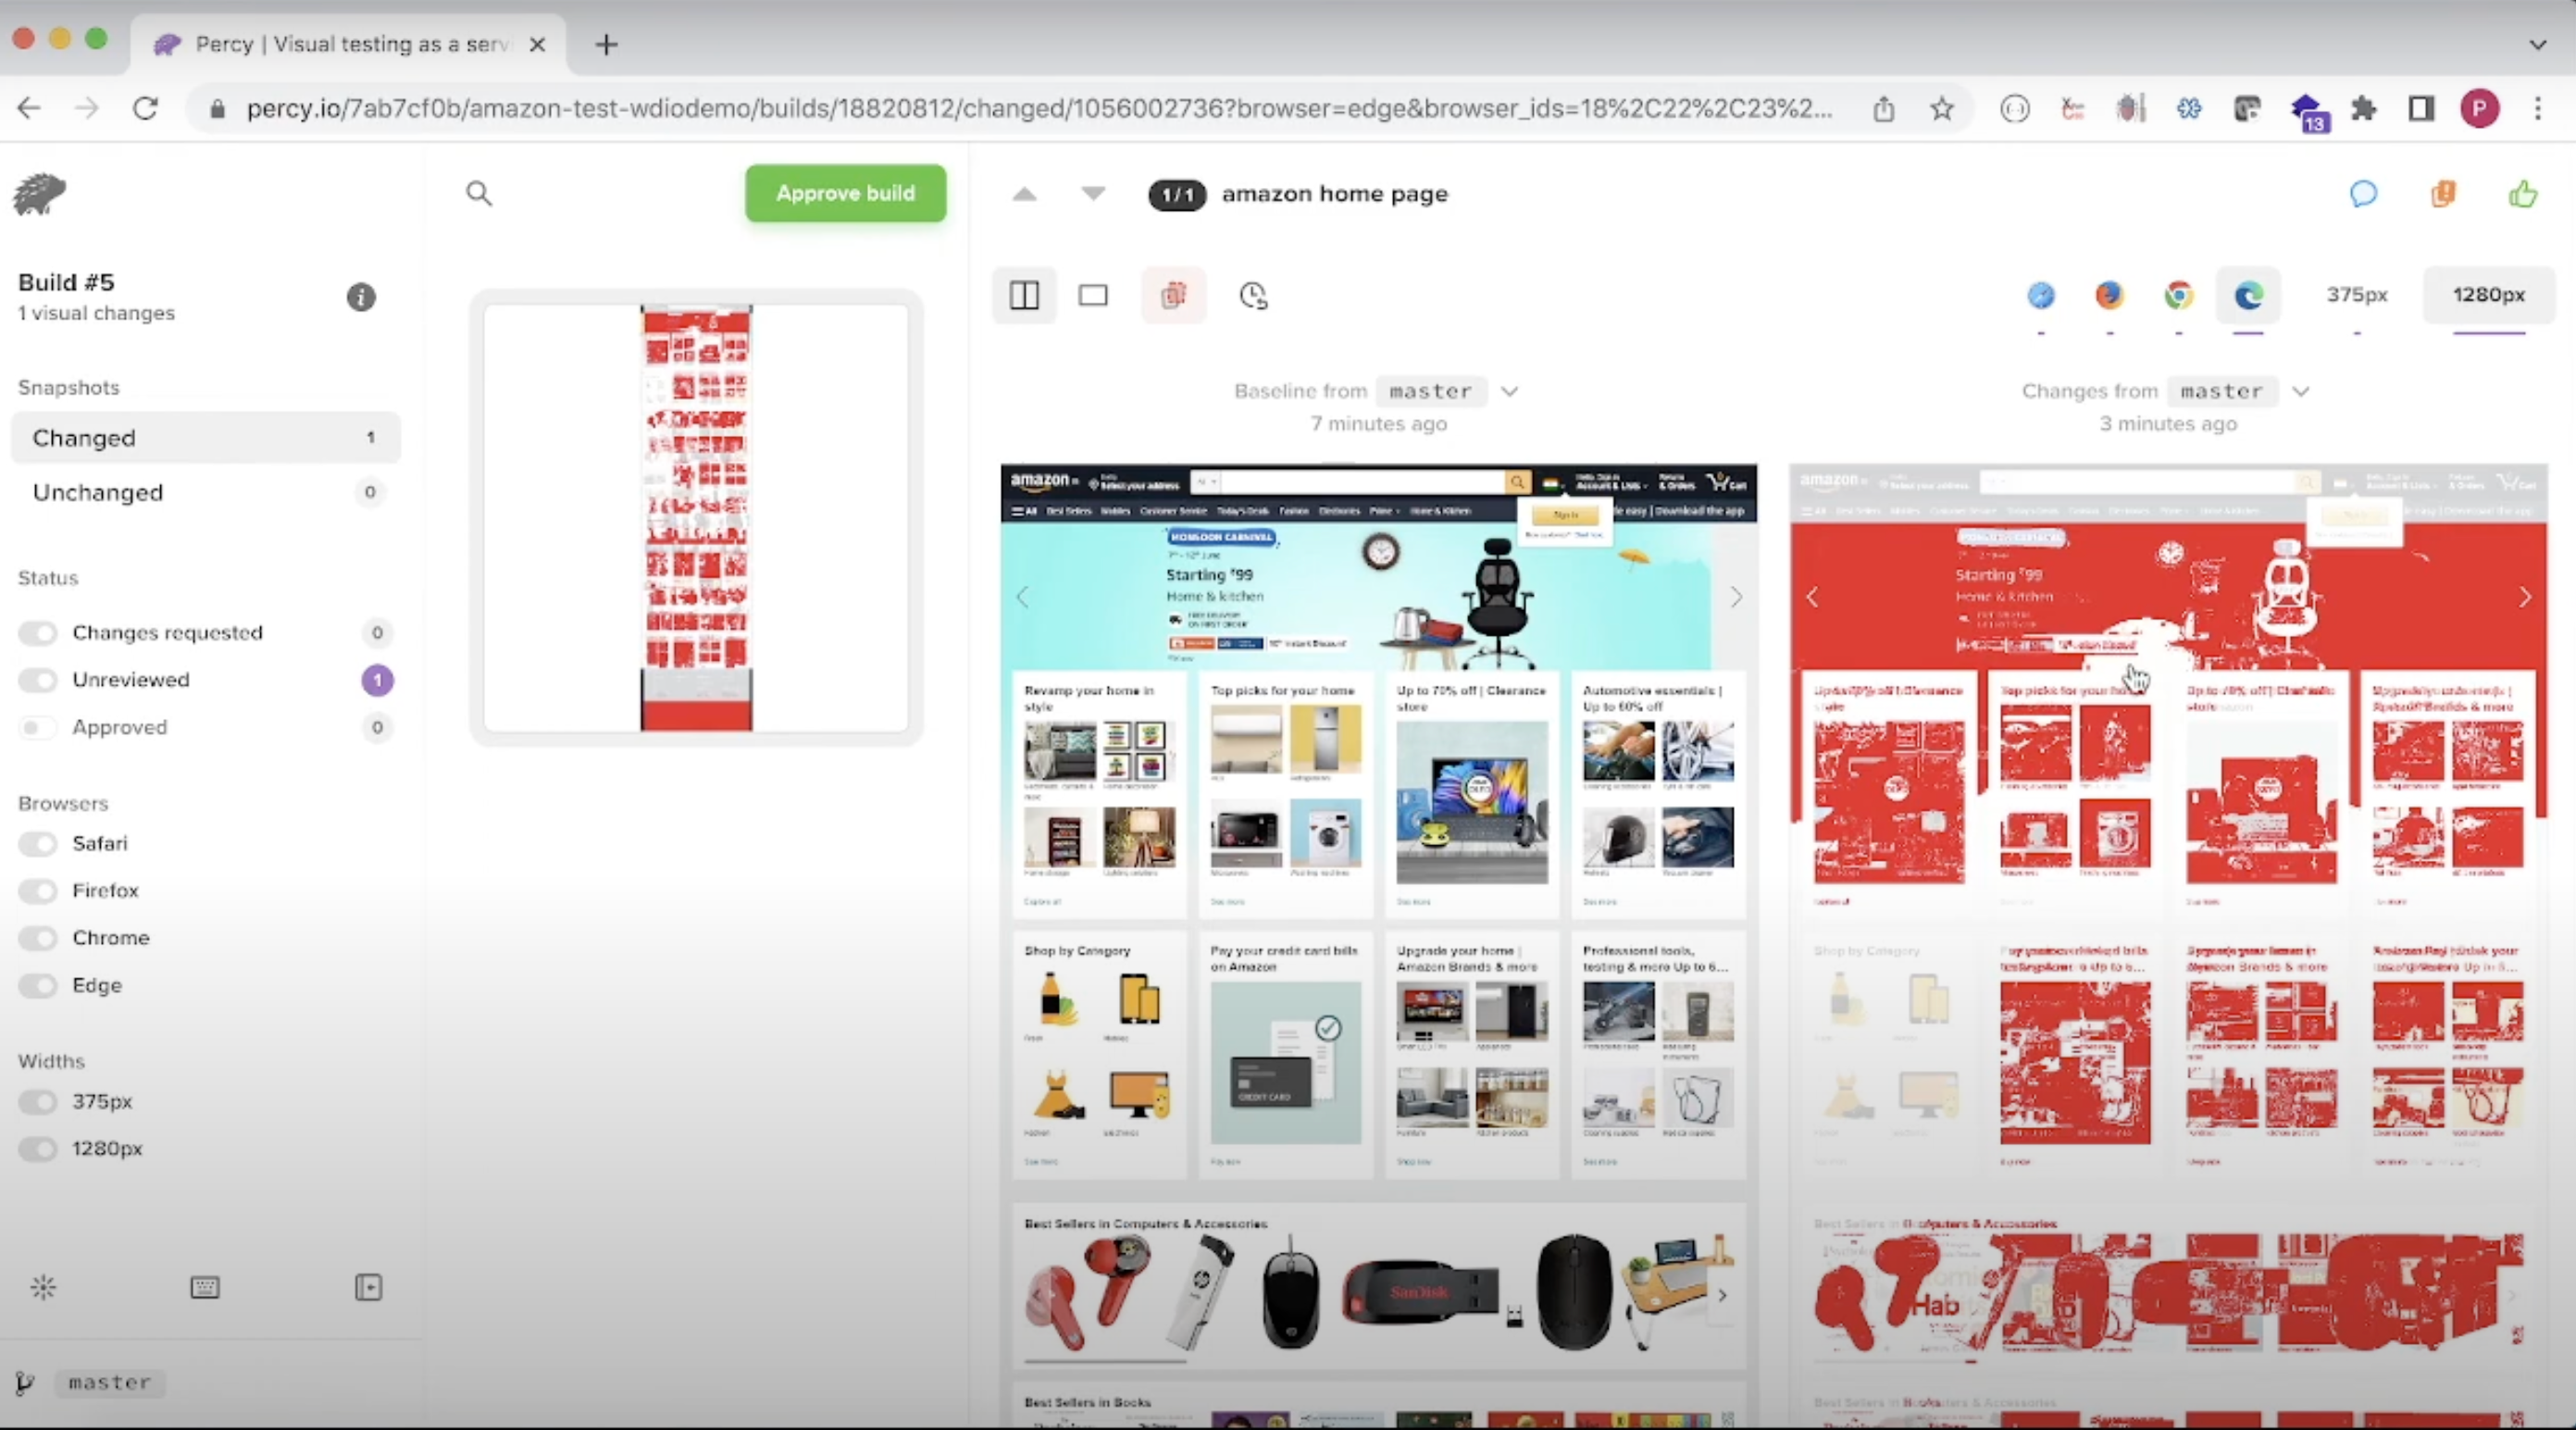Go to next snapshot down arrow
The image size is (2576, 1430).
point(1093,193)
